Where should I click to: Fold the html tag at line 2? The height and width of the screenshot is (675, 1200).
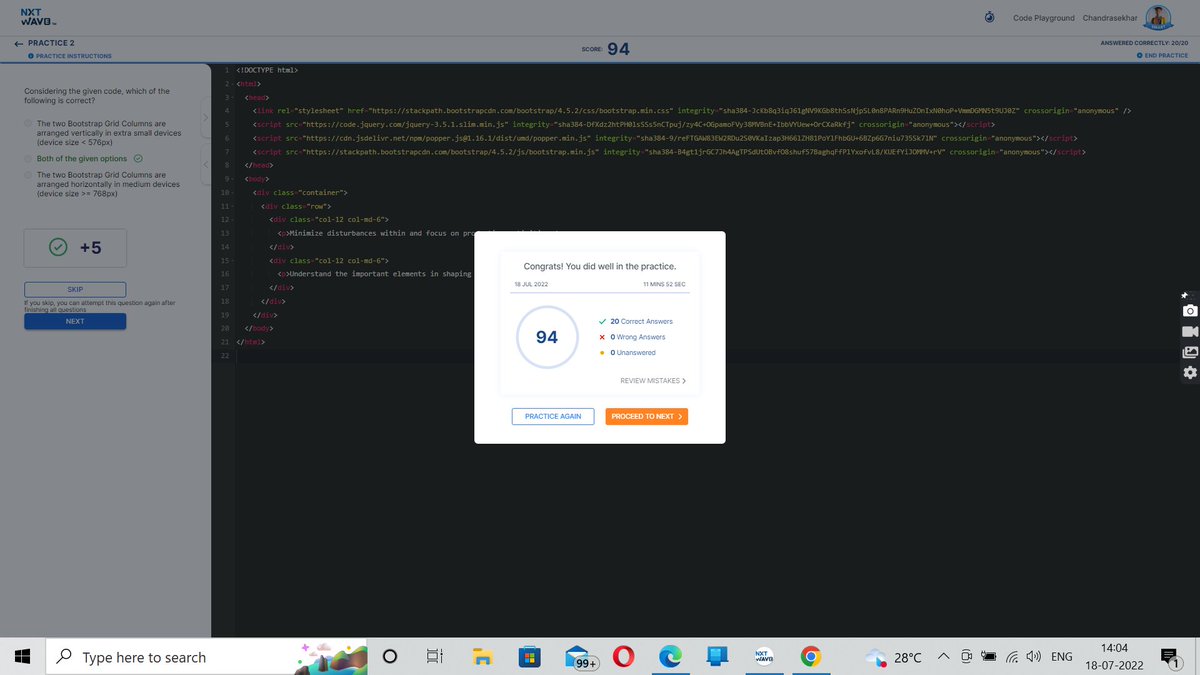point(232,84)
